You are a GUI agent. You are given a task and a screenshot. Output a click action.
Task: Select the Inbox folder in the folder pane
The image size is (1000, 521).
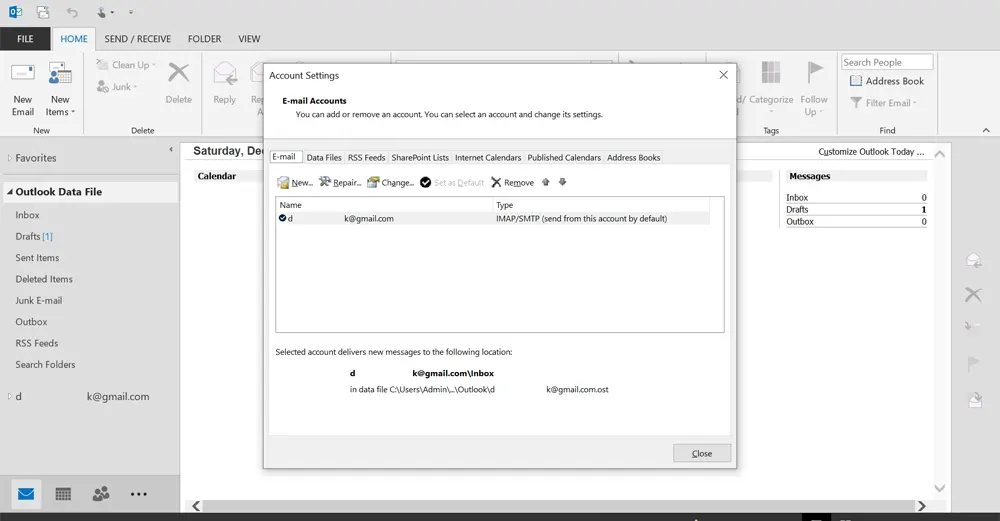pos(27,215)
